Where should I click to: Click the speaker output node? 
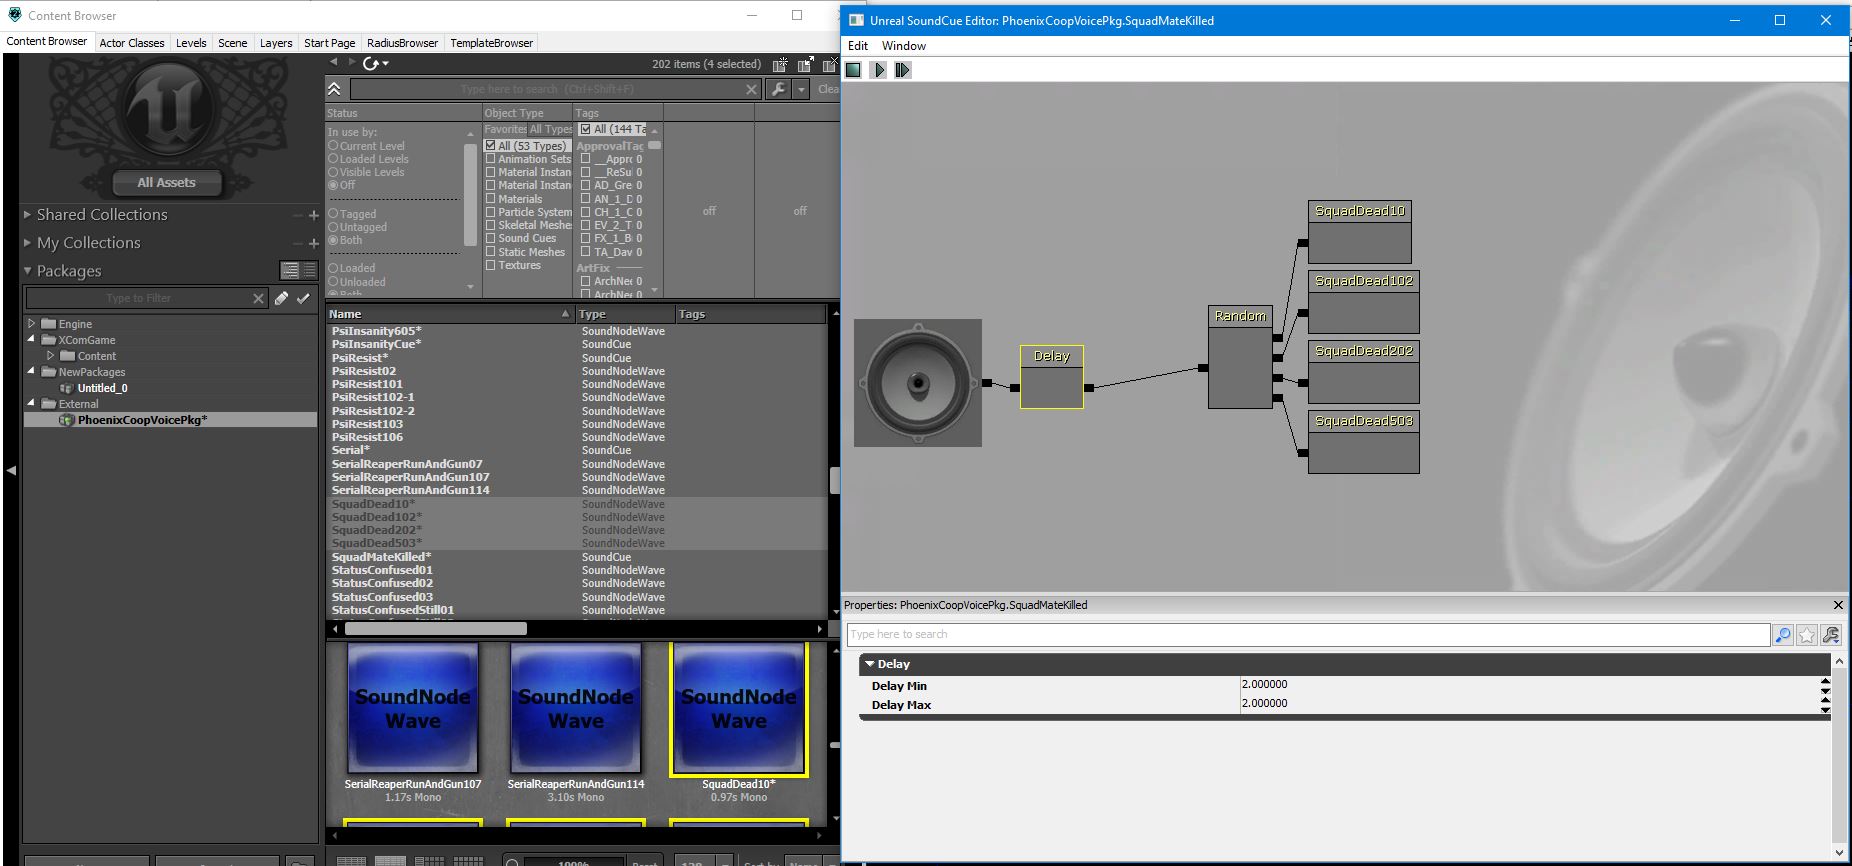[918, 383]
